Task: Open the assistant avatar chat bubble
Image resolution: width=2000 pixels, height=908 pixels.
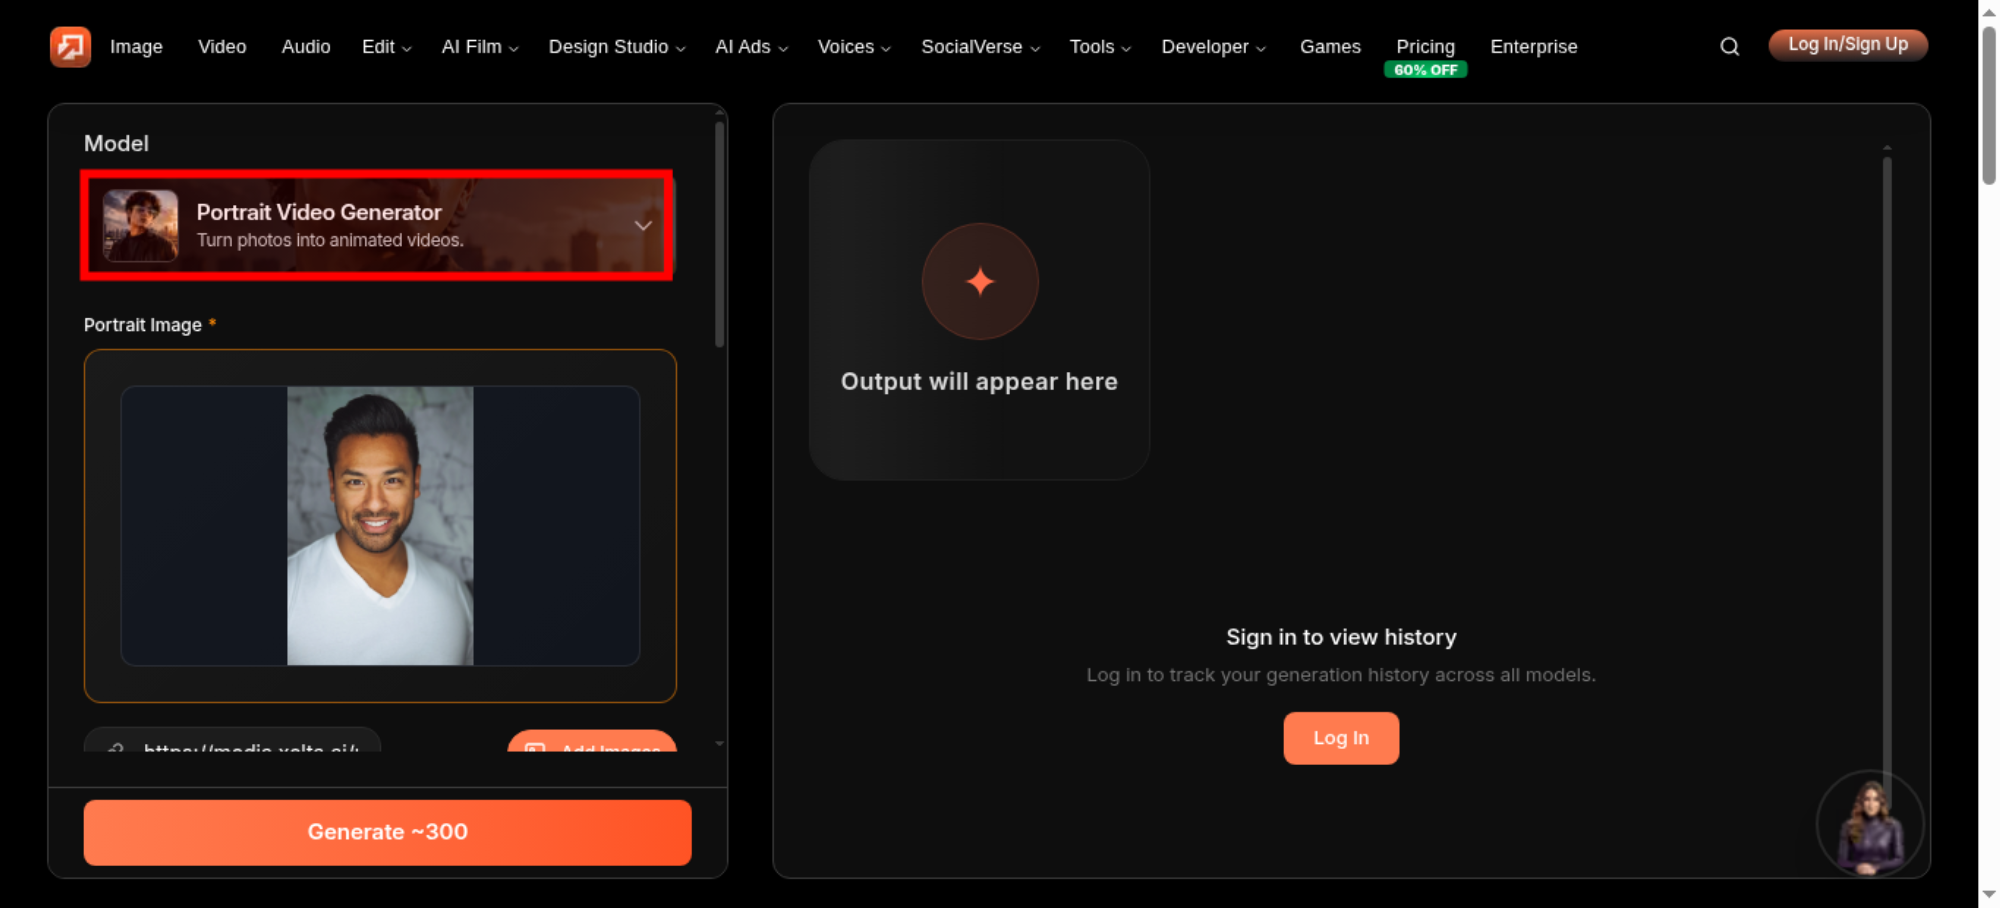Action: click(1869, 825)
